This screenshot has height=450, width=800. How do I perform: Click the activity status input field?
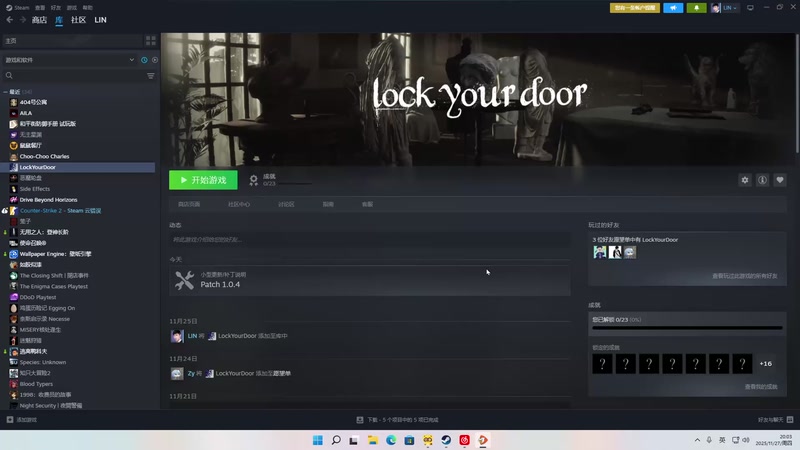coord(370,239)
